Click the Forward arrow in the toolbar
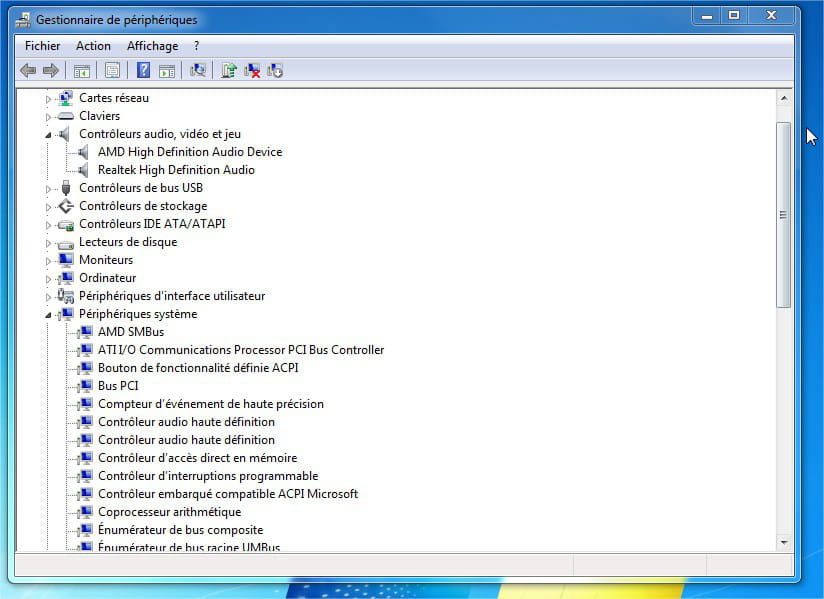824x599 pixels. pos(50,70)
